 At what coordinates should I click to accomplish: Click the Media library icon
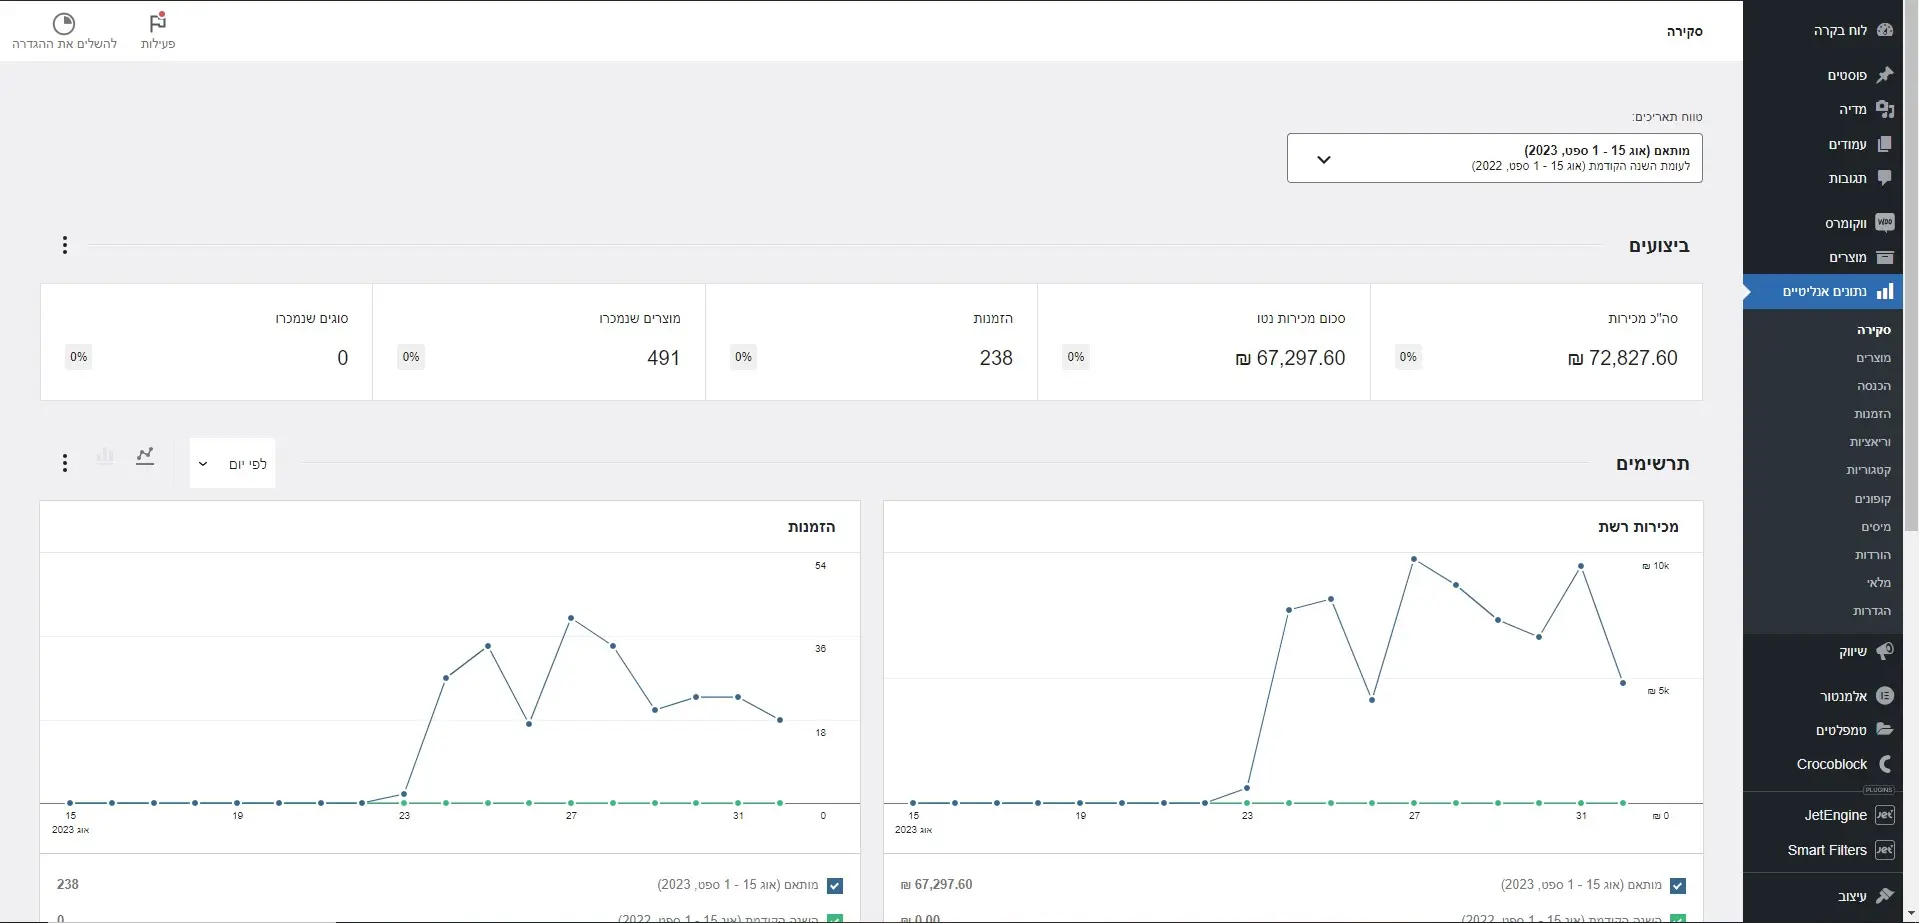click(1885, 109)
